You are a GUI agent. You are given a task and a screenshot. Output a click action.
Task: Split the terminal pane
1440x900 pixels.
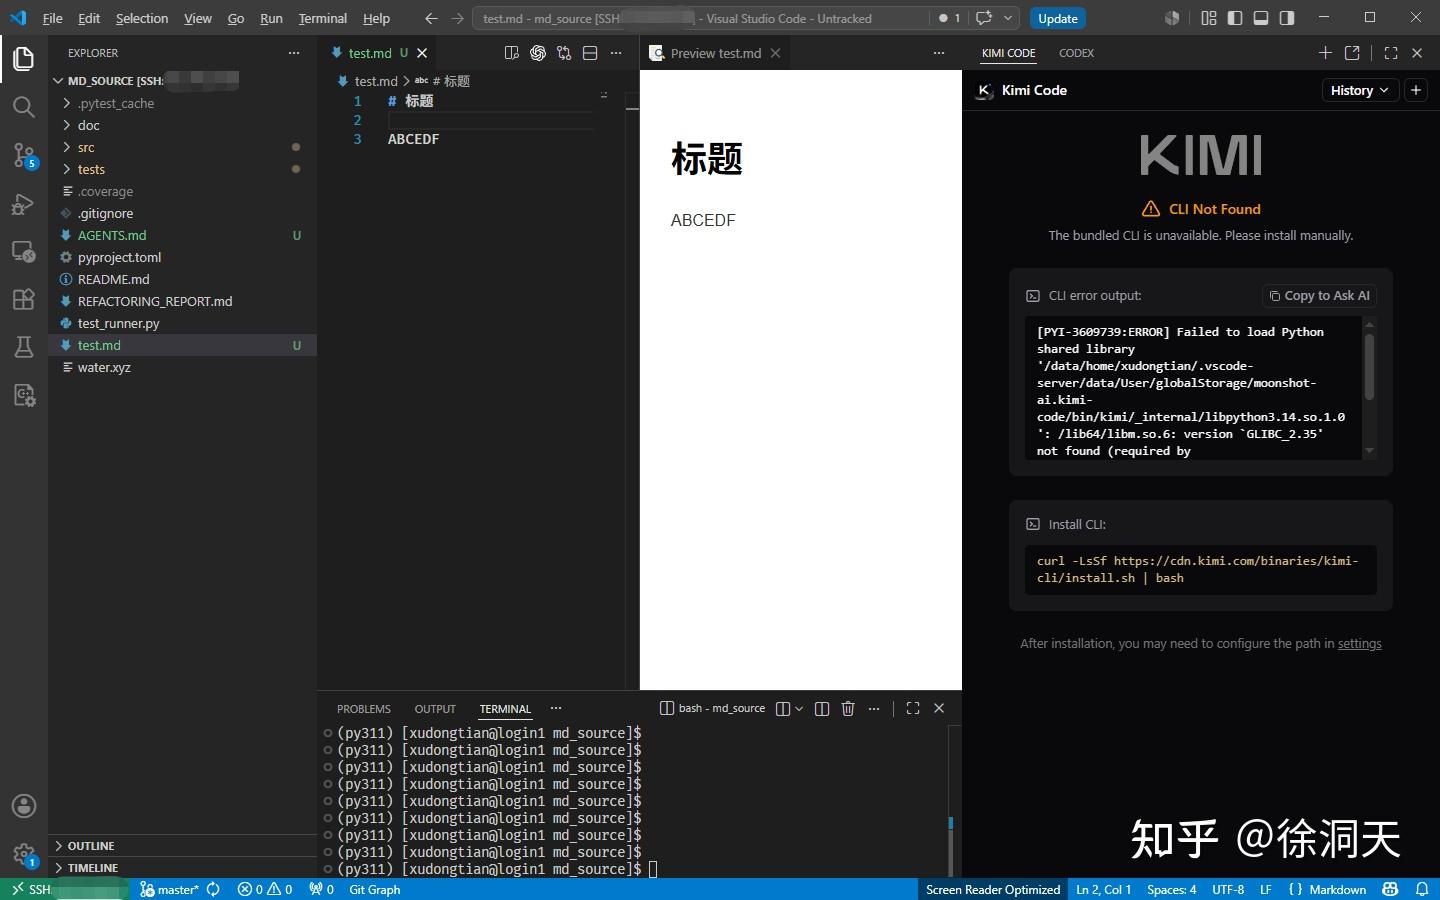(x=822, y=708)
